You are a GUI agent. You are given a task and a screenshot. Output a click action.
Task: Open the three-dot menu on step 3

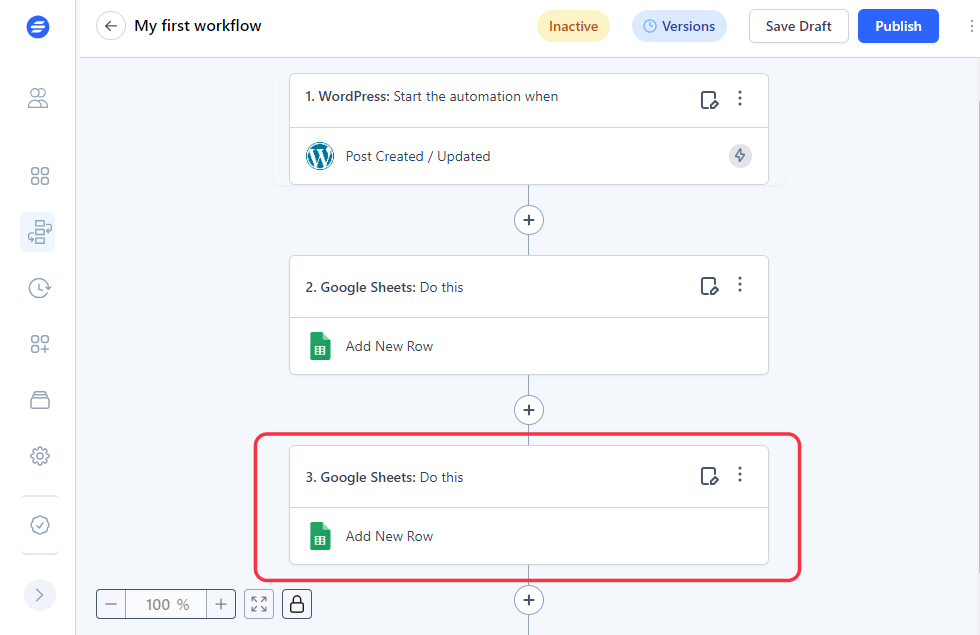pyautogui.click(x=740, y=475)
